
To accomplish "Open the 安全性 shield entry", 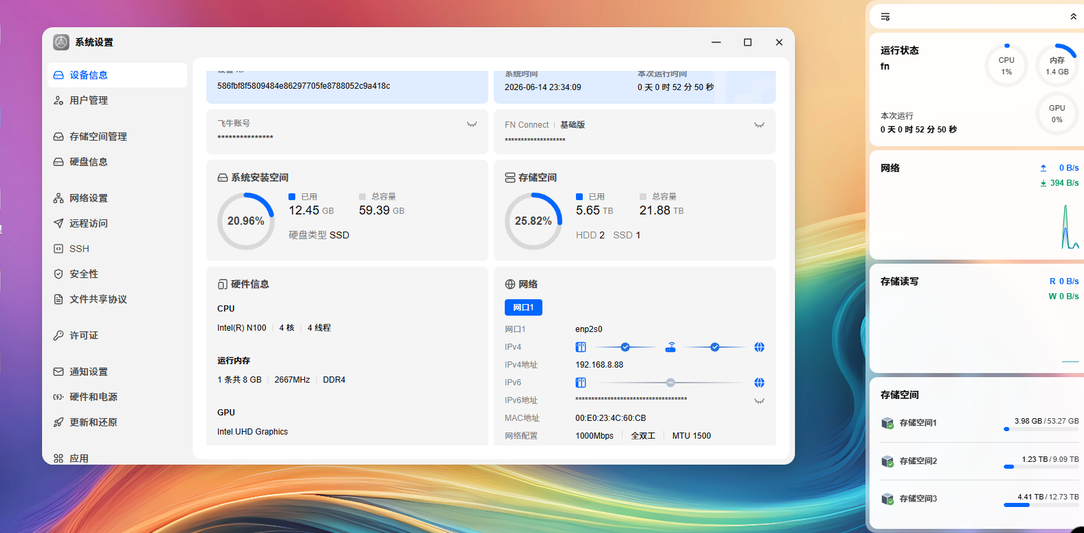I will tap(116, 274).
